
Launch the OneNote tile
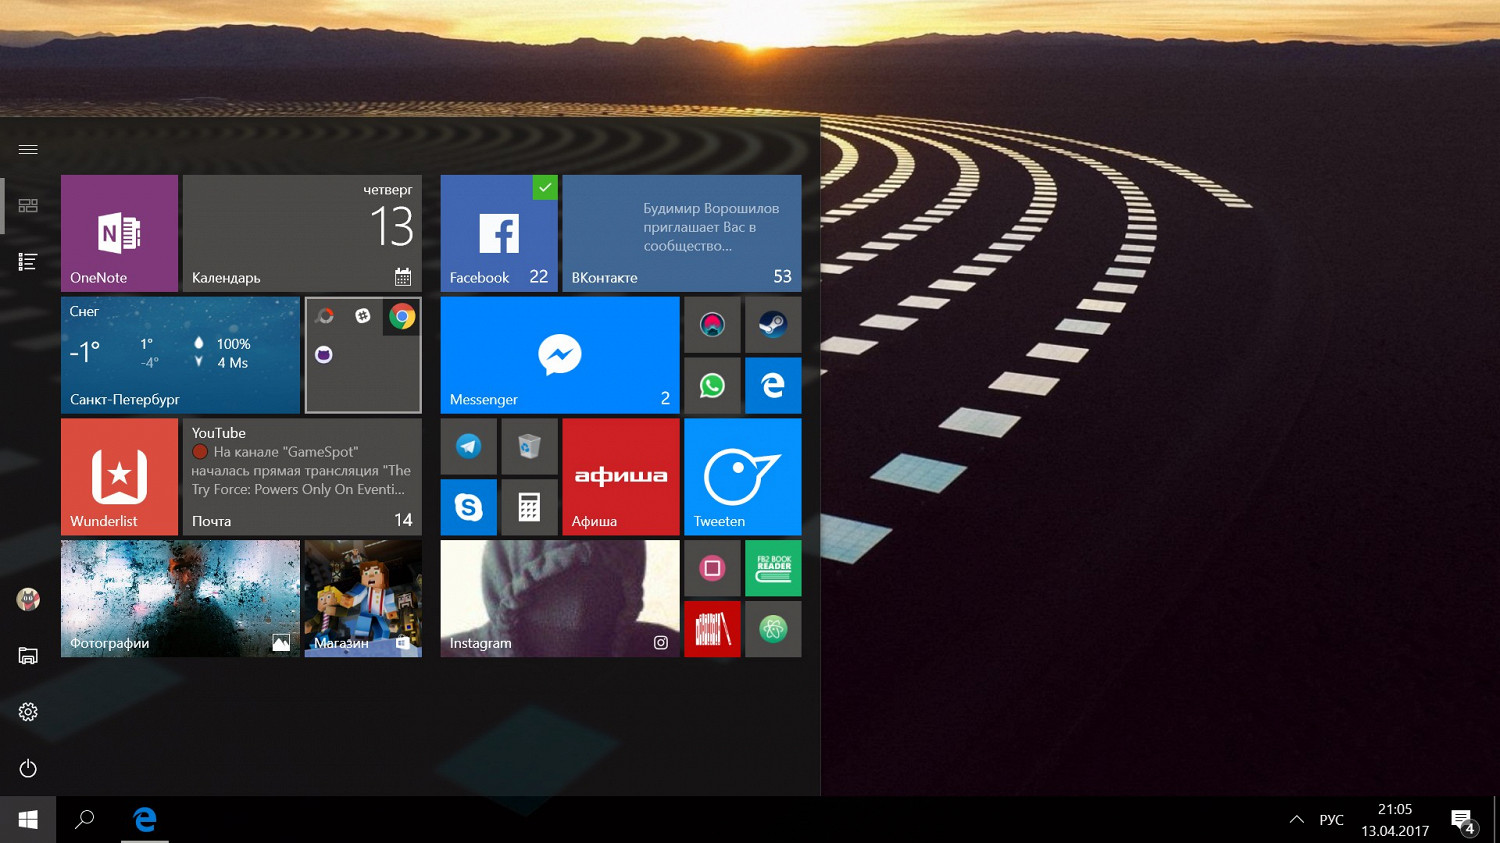tap(120, 234)
